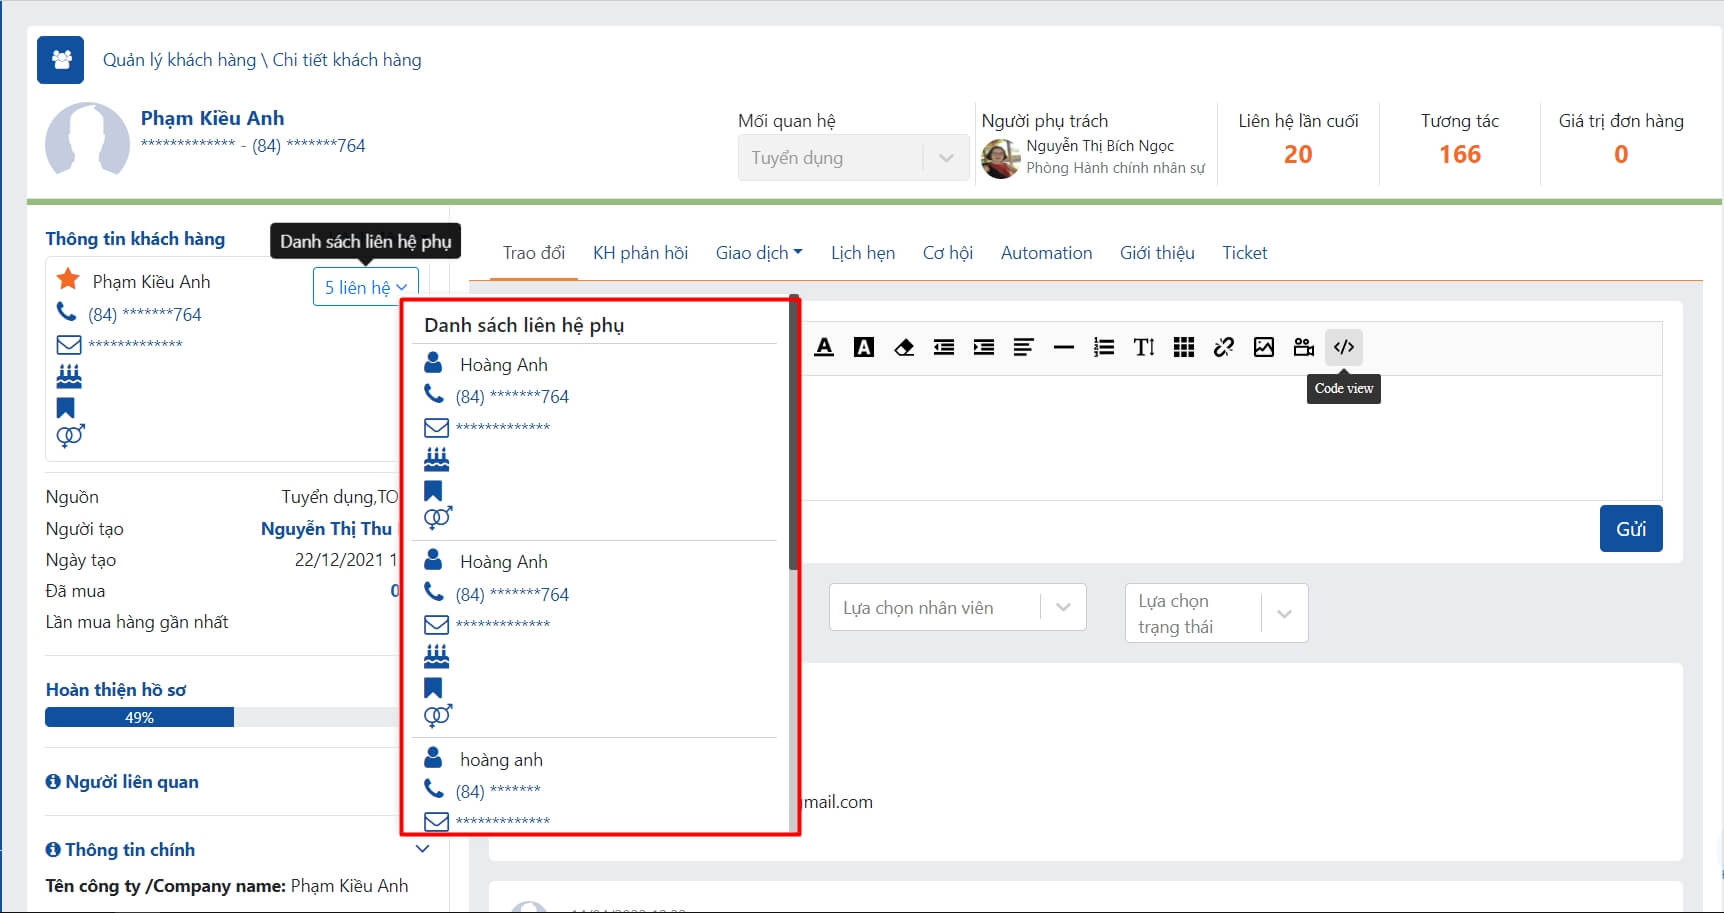Insert a horizontal rule line
The width and height of the screenshot is (1724, 913).
pyautogui.click(x=1064, y=347)
